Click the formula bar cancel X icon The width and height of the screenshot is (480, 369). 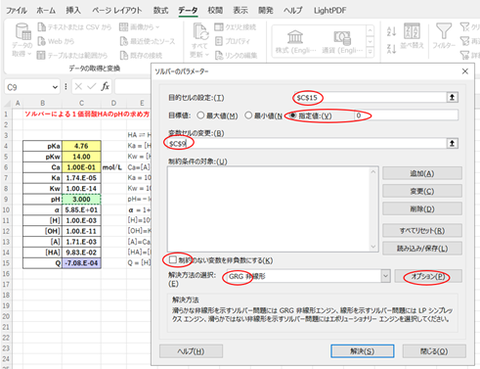tap(78, 87)
